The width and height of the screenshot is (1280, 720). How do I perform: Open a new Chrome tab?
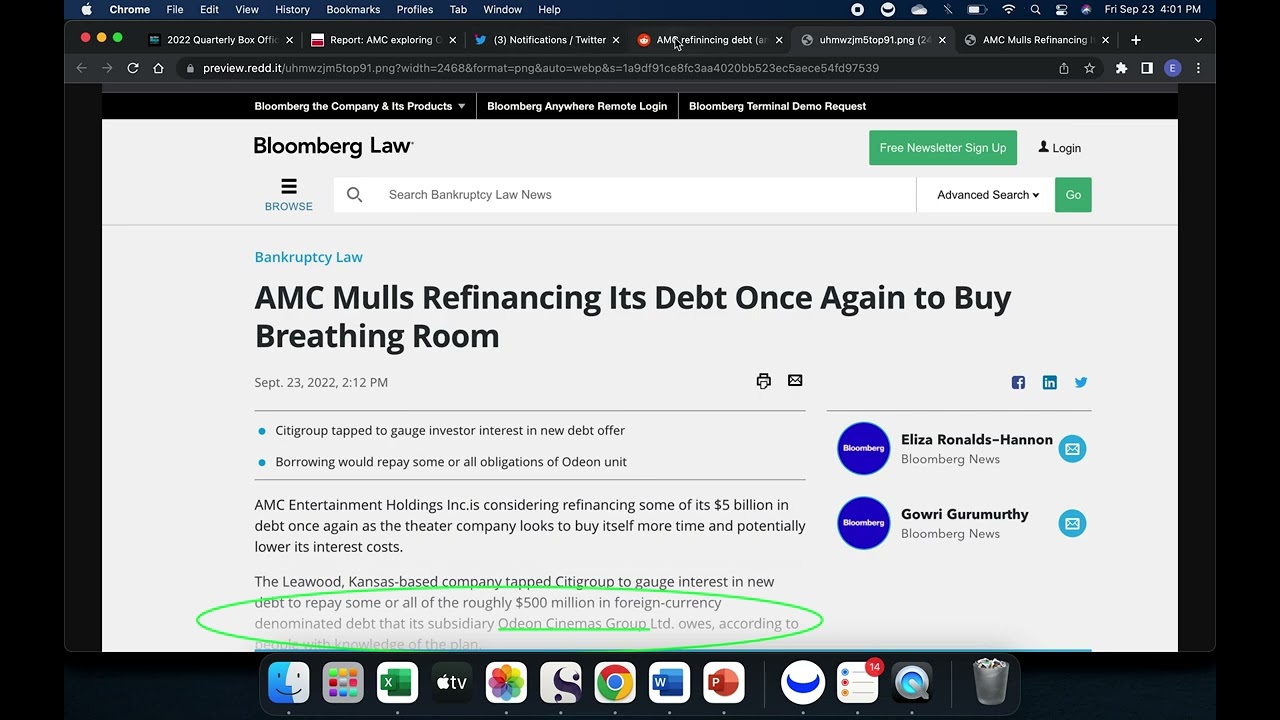click(1136, 40)
